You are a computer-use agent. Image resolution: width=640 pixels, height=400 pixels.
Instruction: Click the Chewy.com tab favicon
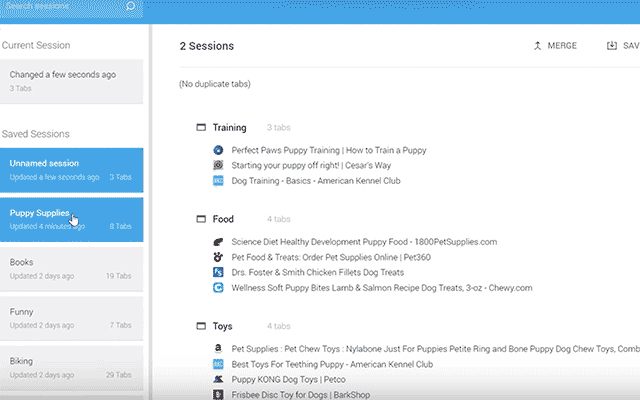coord(218,287)
